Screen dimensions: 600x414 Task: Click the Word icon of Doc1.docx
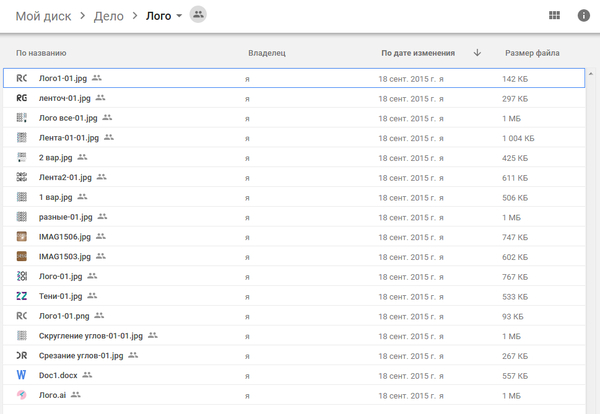tap(22, 375)
